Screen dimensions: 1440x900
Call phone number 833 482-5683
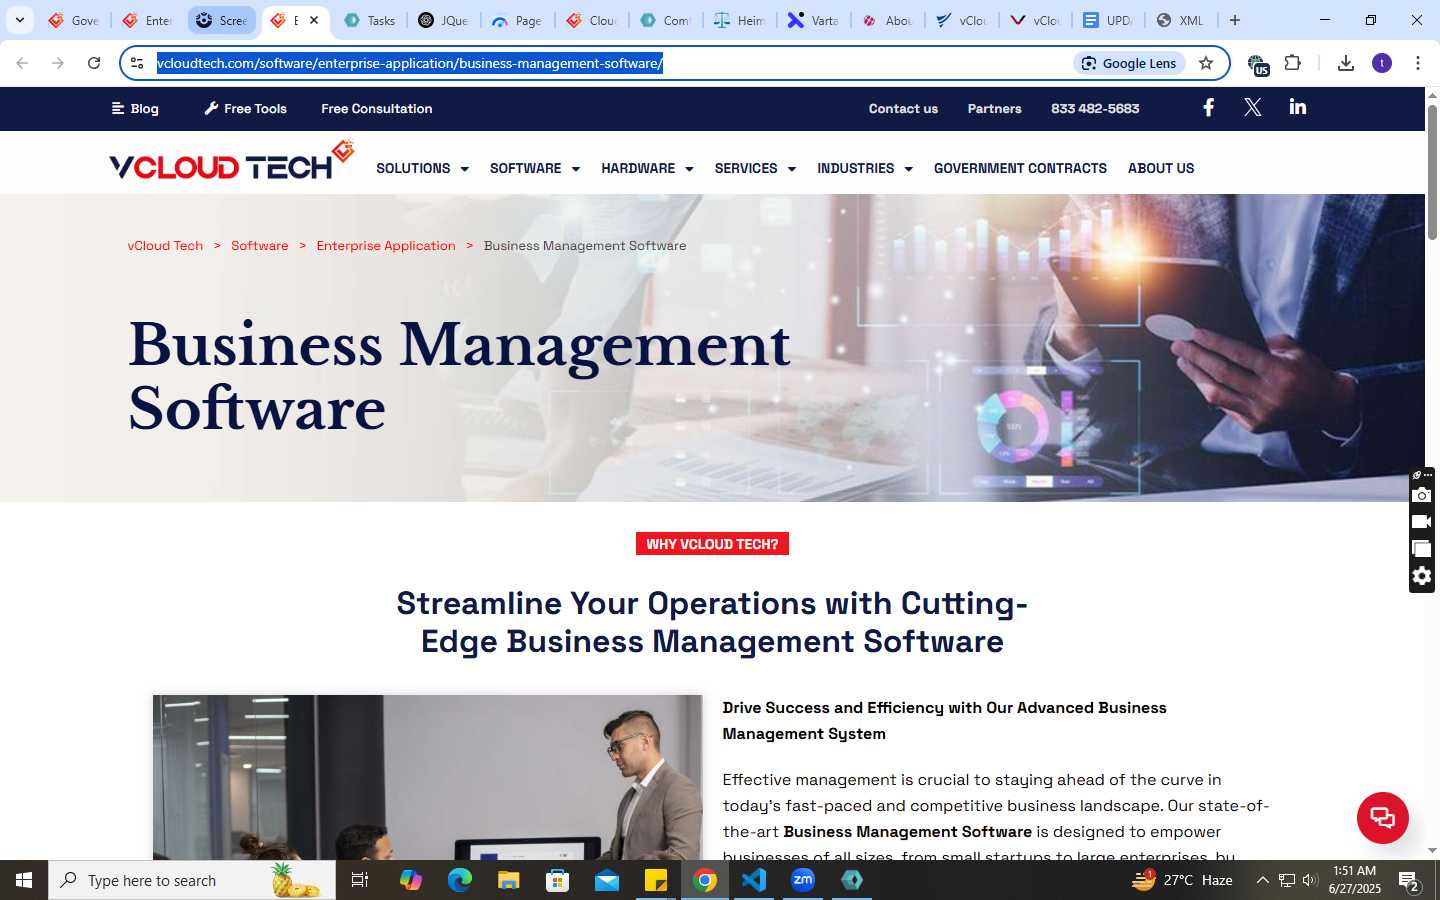[x=1095, y=108]
